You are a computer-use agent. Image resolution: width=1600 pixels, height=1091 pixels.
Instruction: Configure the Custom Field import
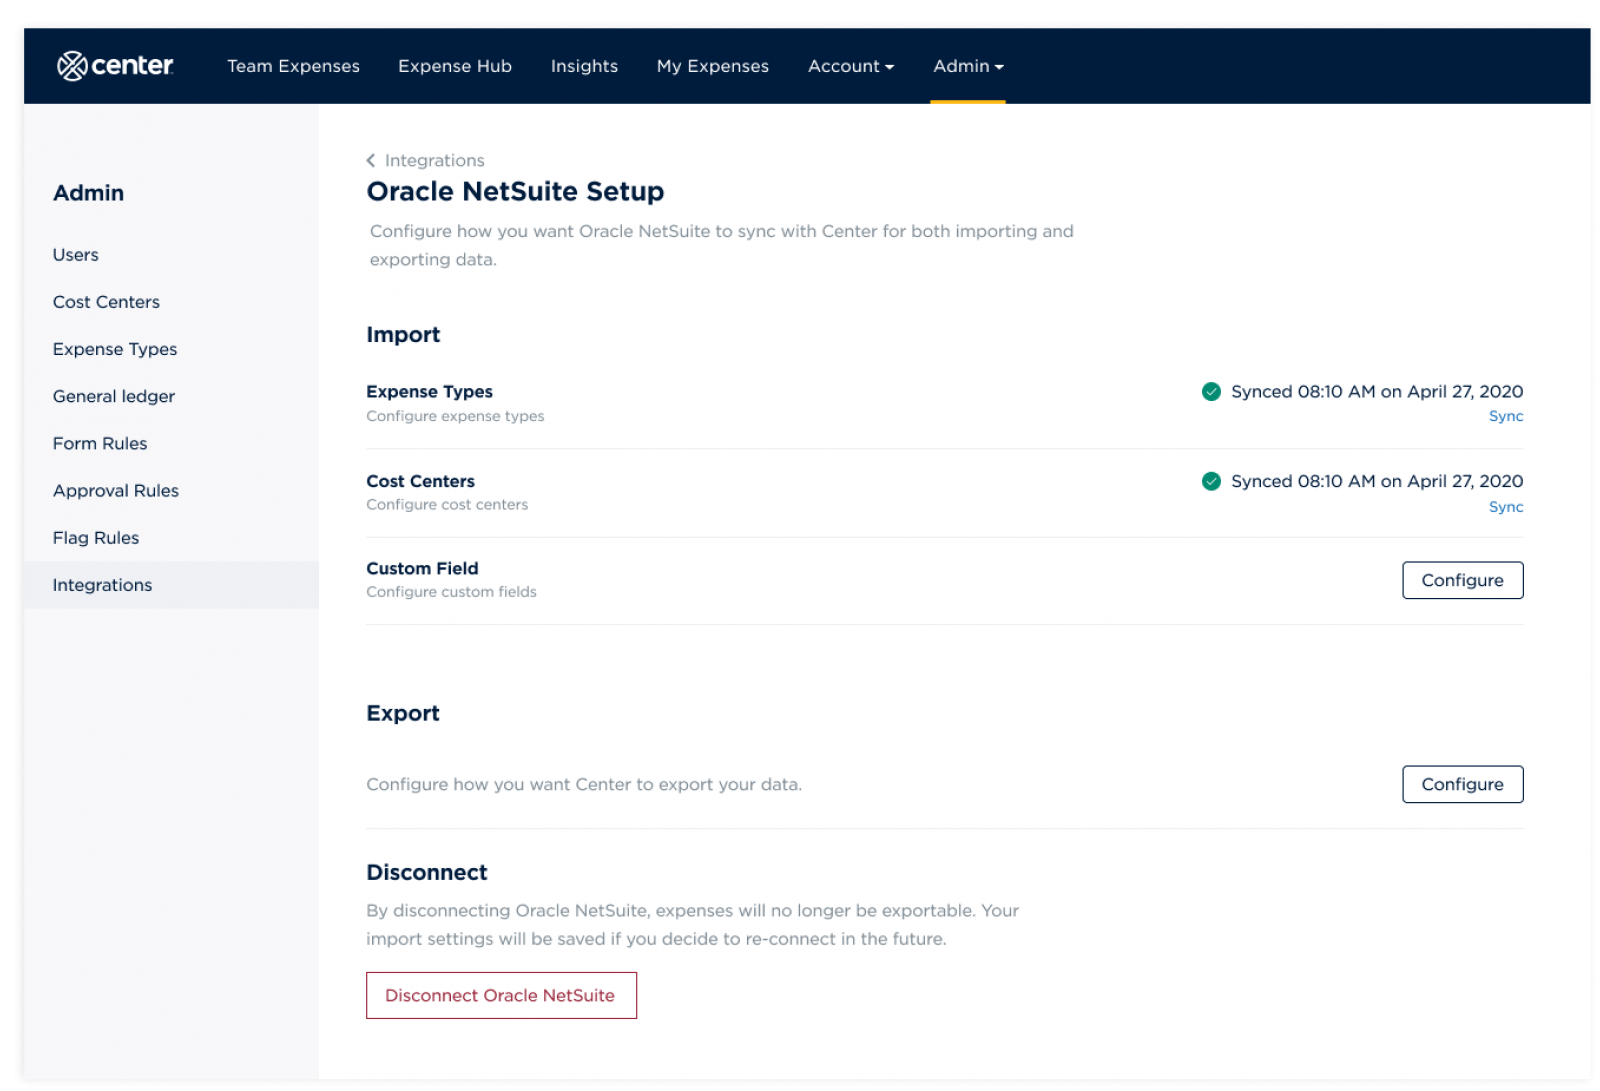tap(1462, 580)
